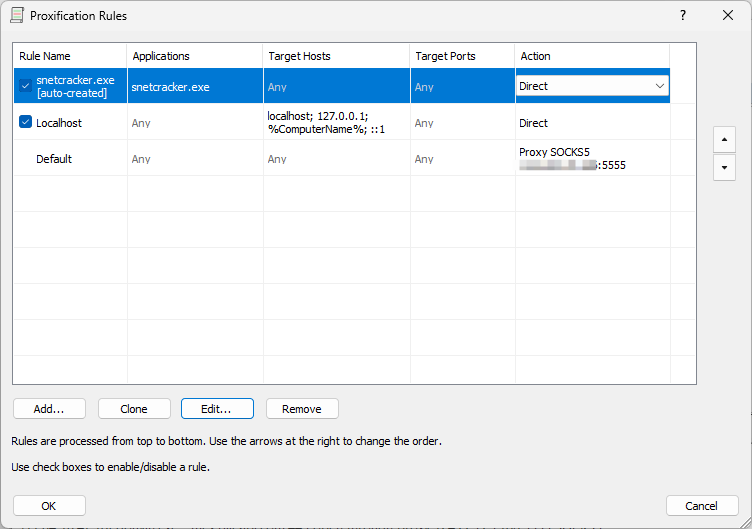Open the Edit... rule dialog
752x529 pixels.
[217, 409]
